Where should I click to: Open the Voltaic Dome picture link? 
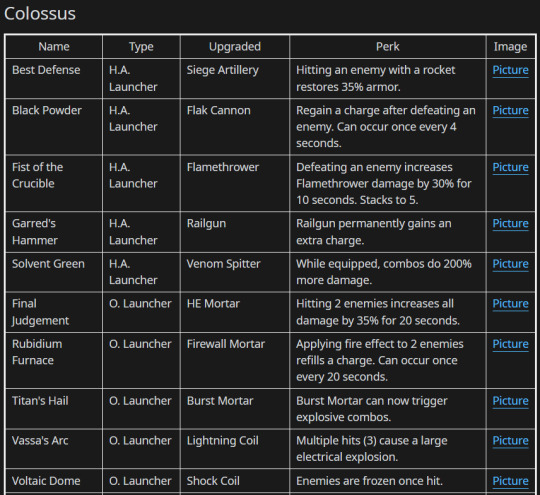pyautogui.click(x=510, y=481)
